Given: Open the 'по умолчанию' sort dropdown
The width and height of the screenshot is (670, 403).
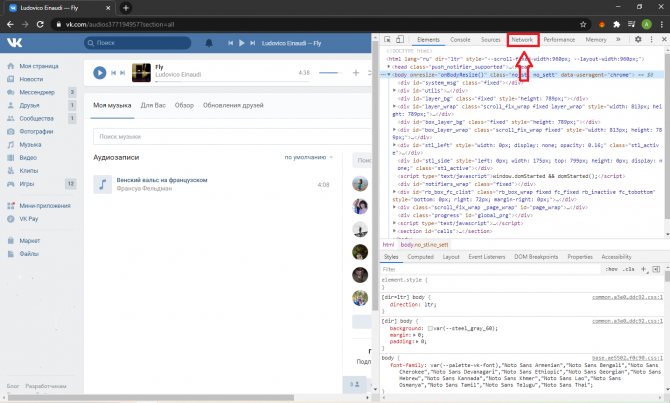Looking at the screenshot, I should [x=307, y=157].
